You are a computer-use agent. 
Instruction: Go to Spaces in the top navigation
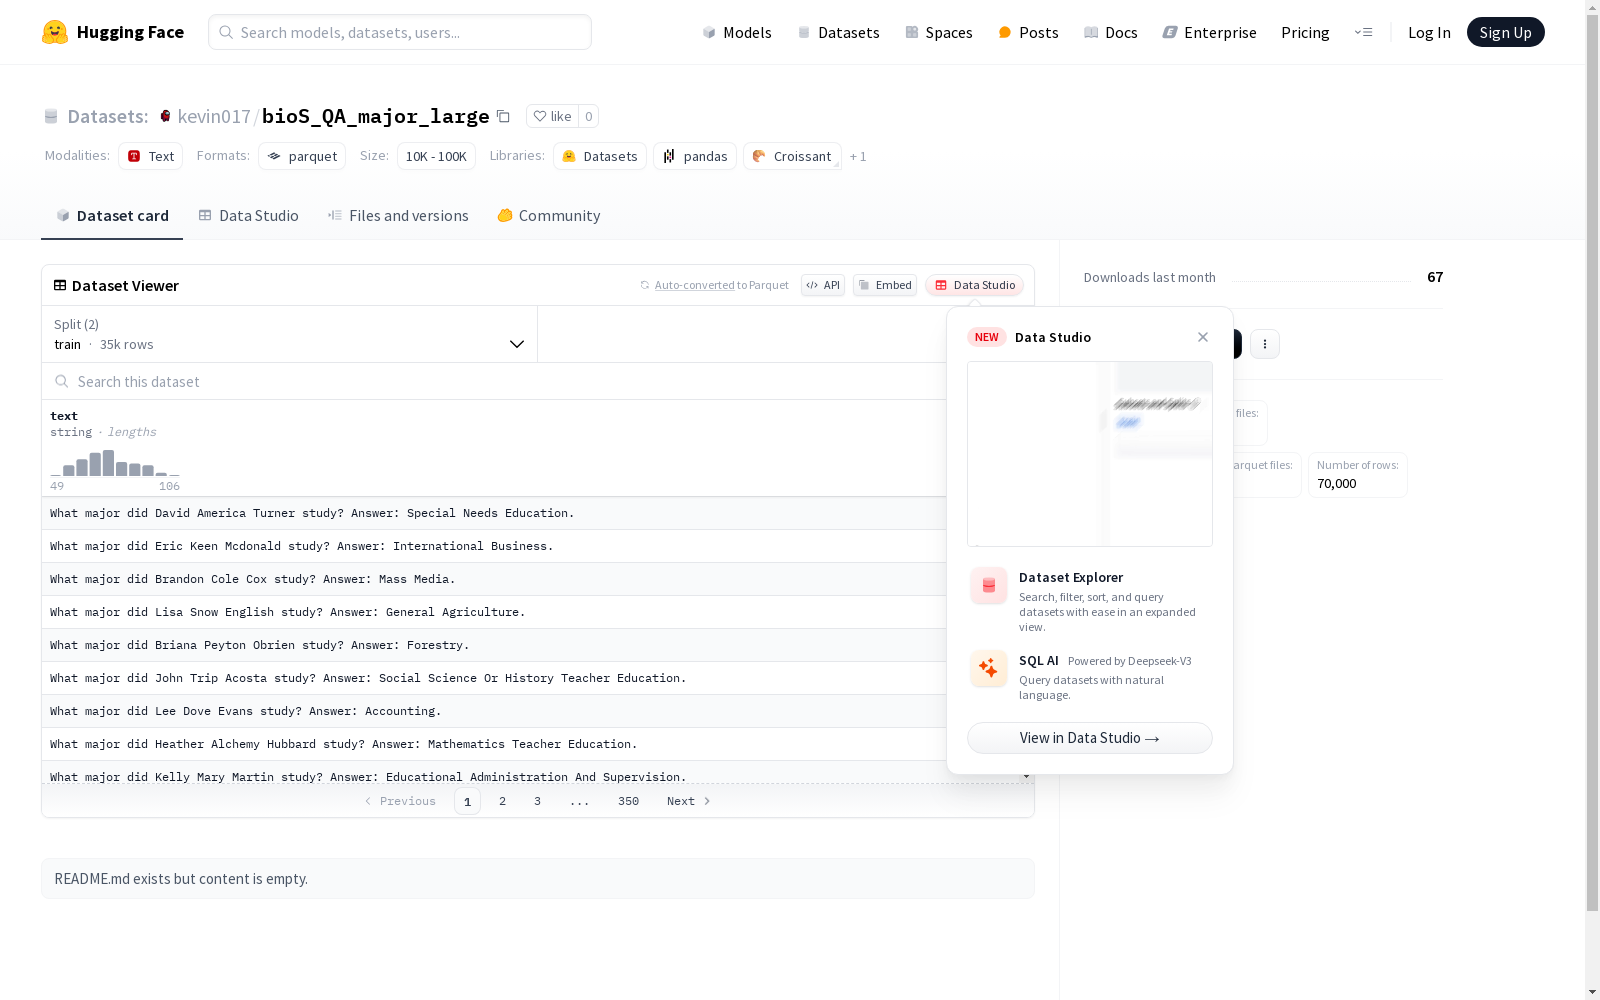click(x=938, y=32)
